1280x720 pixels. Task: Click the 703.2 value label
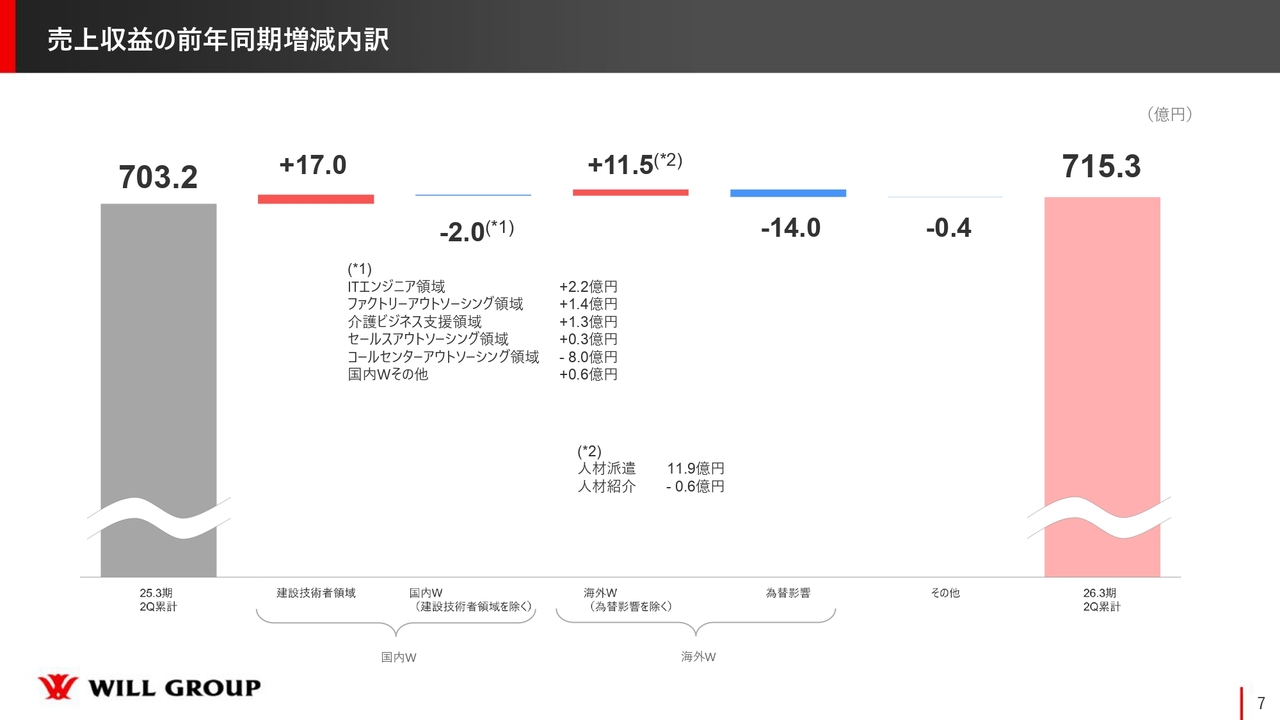coord(158,177)
